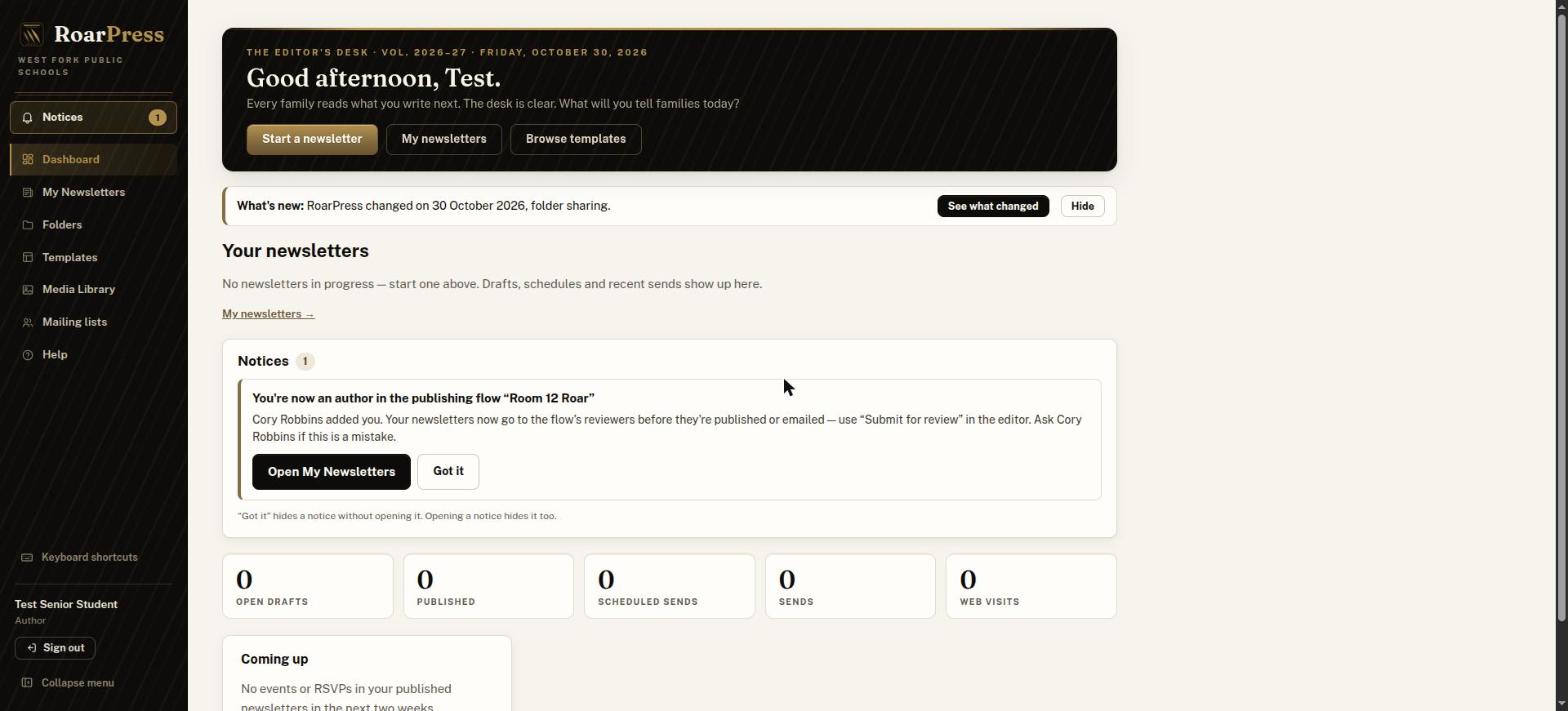Click the Notices bell icon
Screen dimensions: 1568x711
(27, 118)
